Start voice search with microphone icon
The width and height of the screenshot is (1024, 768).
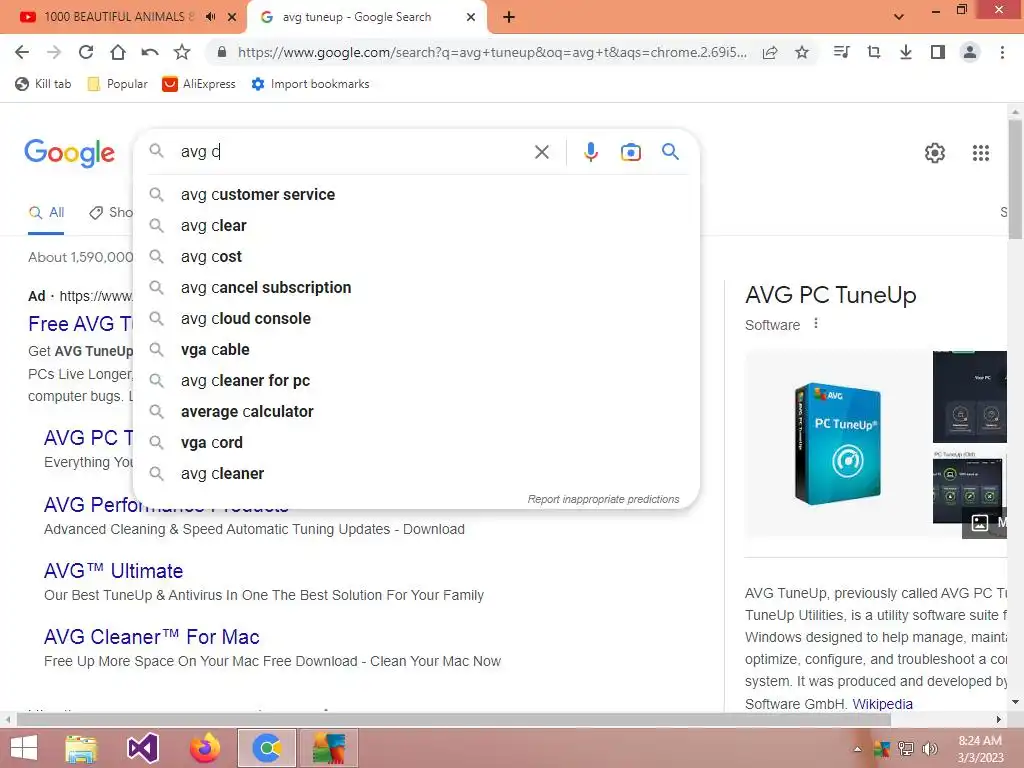[590, 152]
